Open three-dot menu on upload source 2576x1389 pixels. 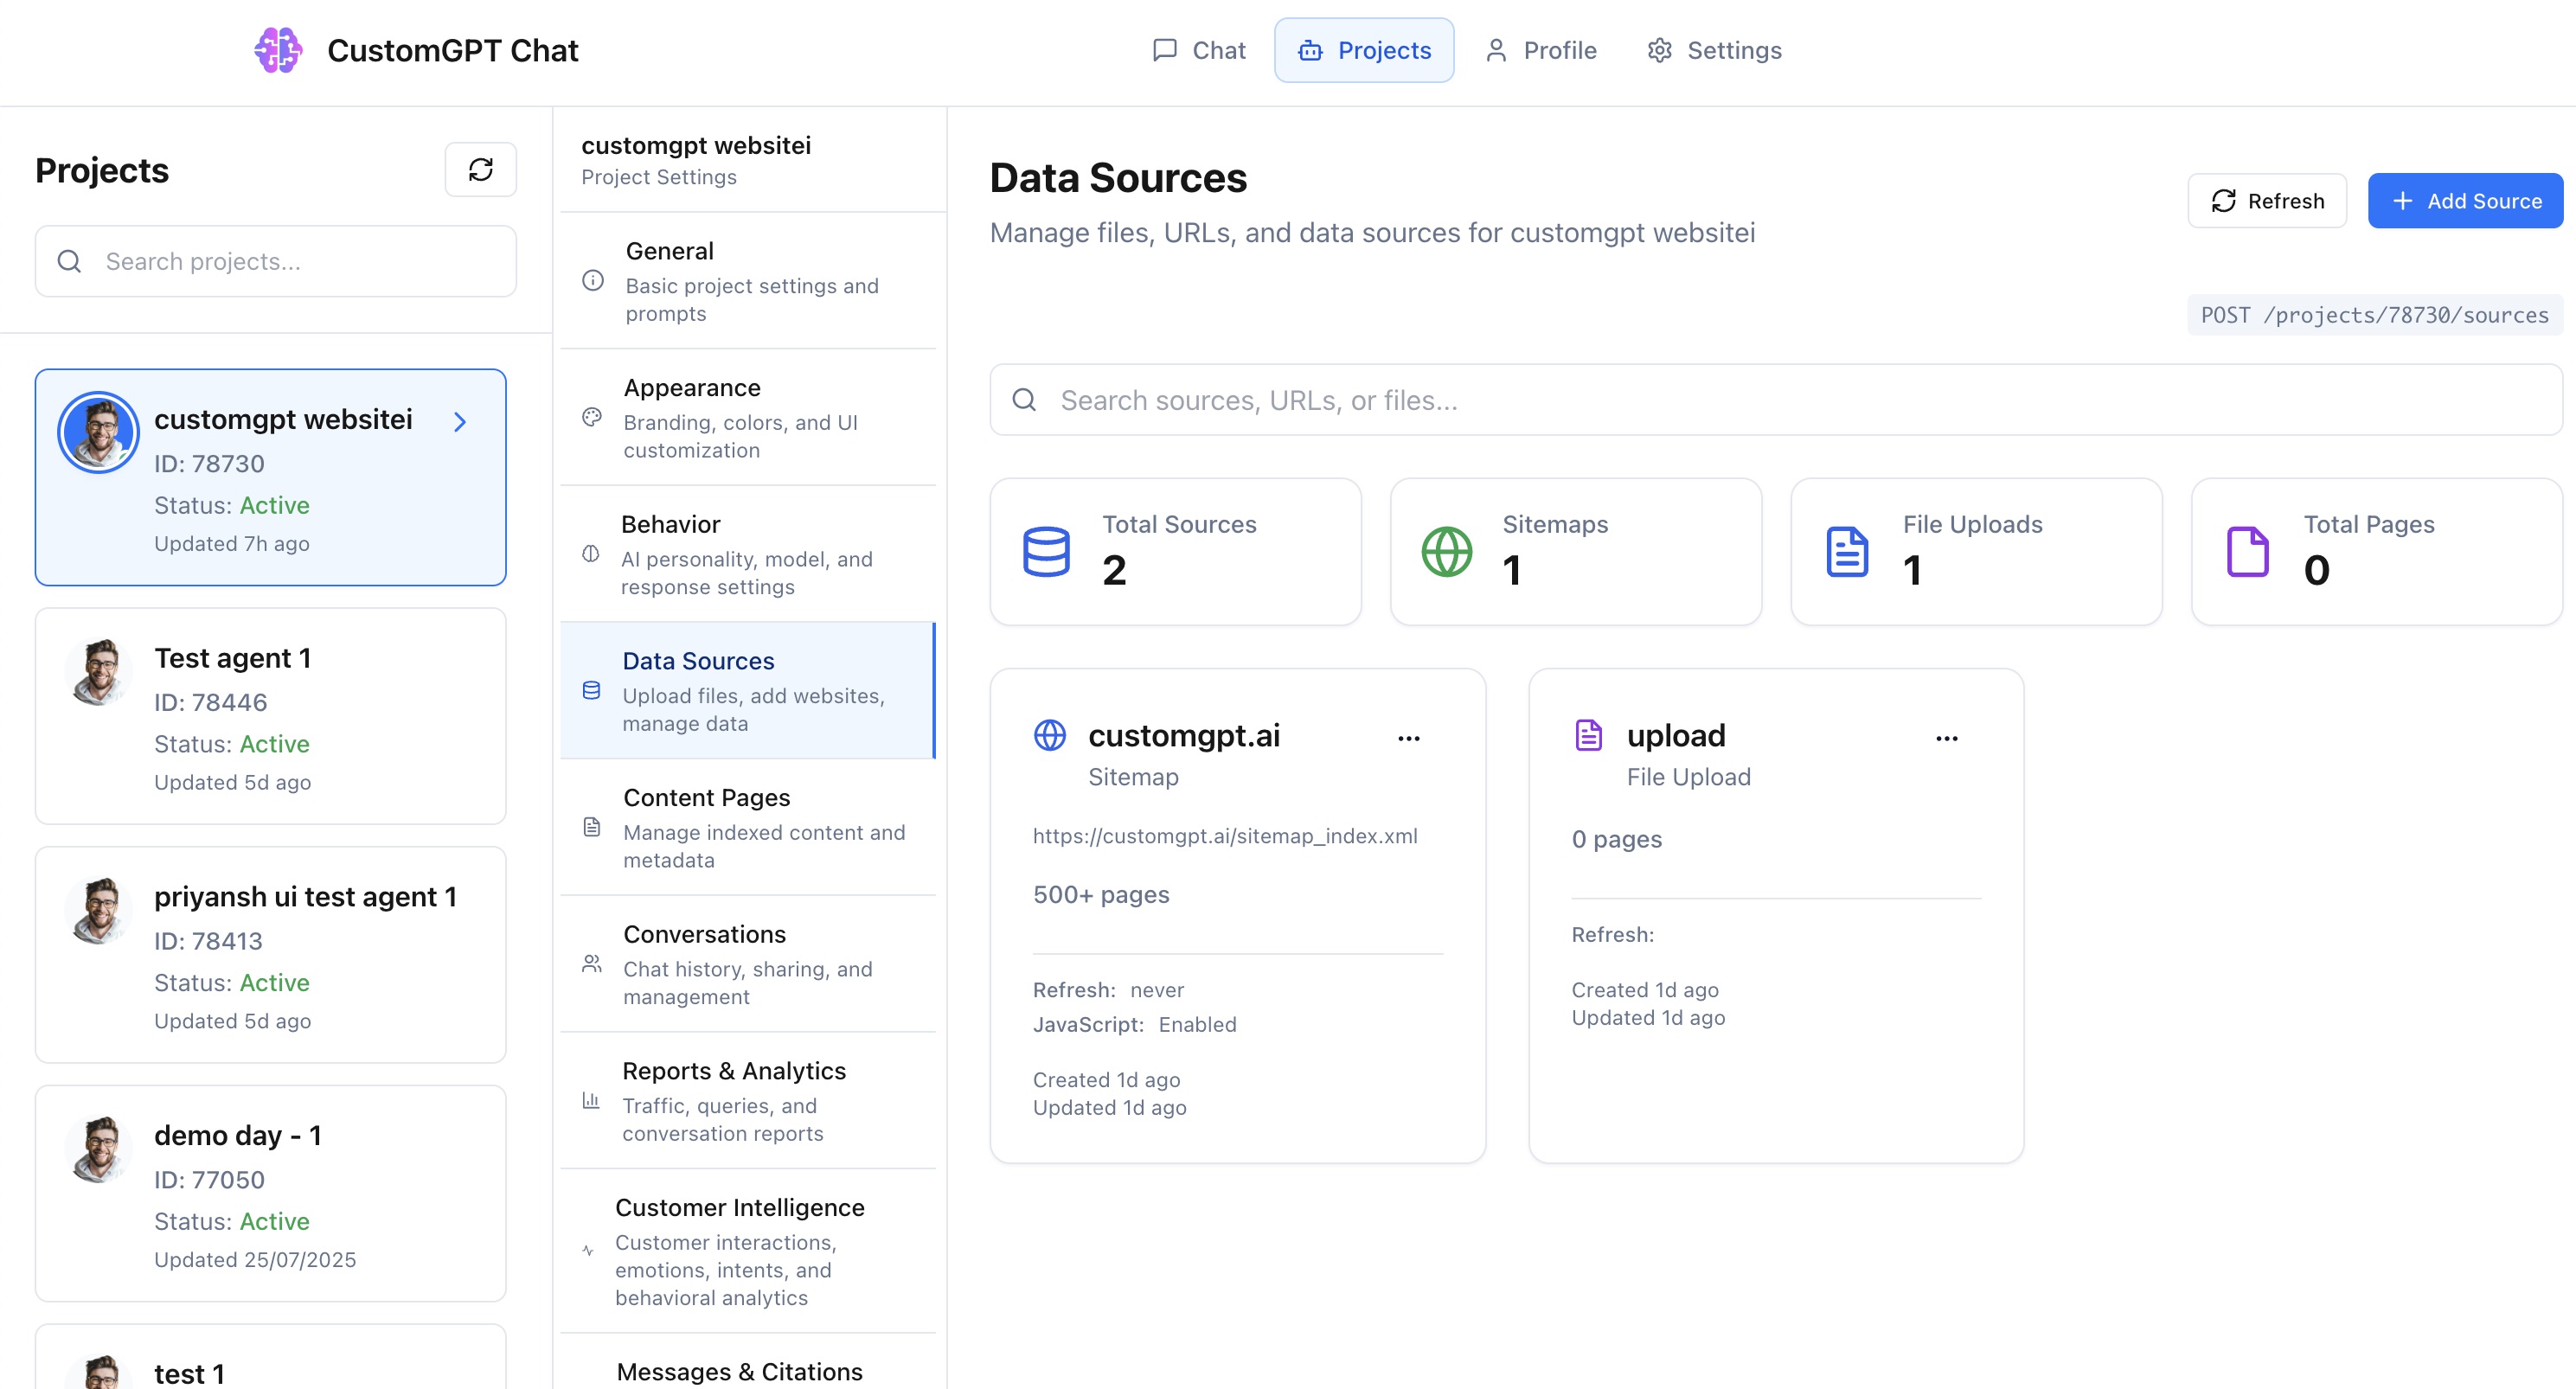coord(1947,738)
